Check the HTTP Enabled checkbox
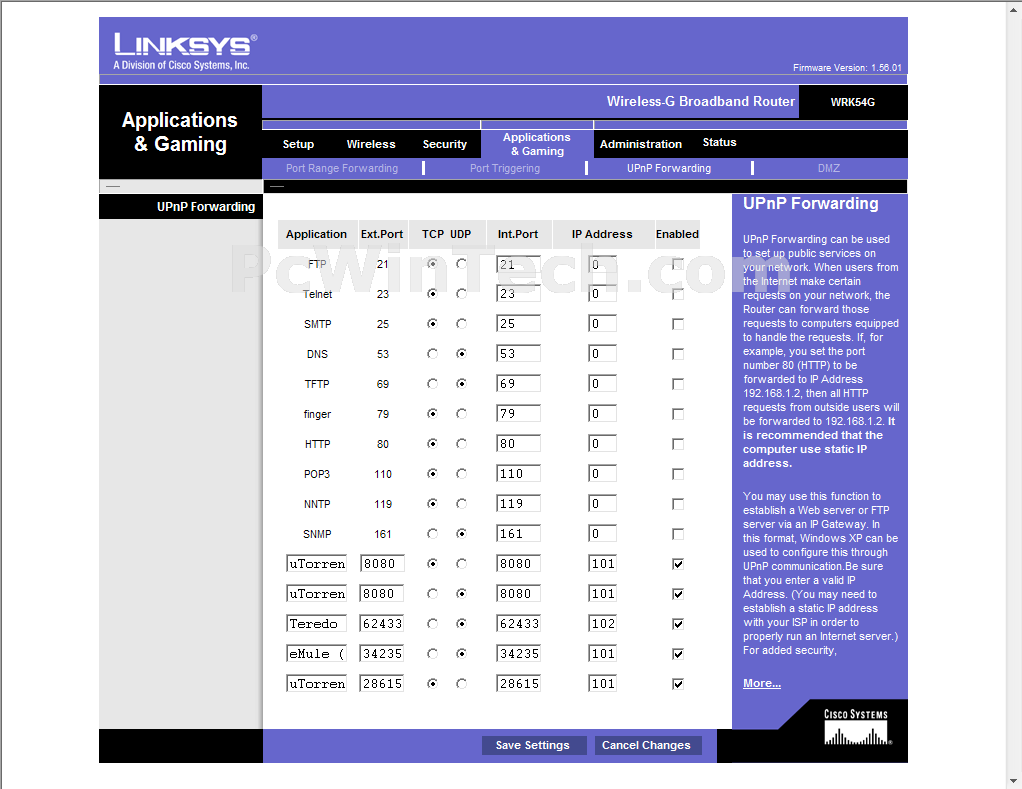The image size is (1022, 789). (x=678, y=444)
